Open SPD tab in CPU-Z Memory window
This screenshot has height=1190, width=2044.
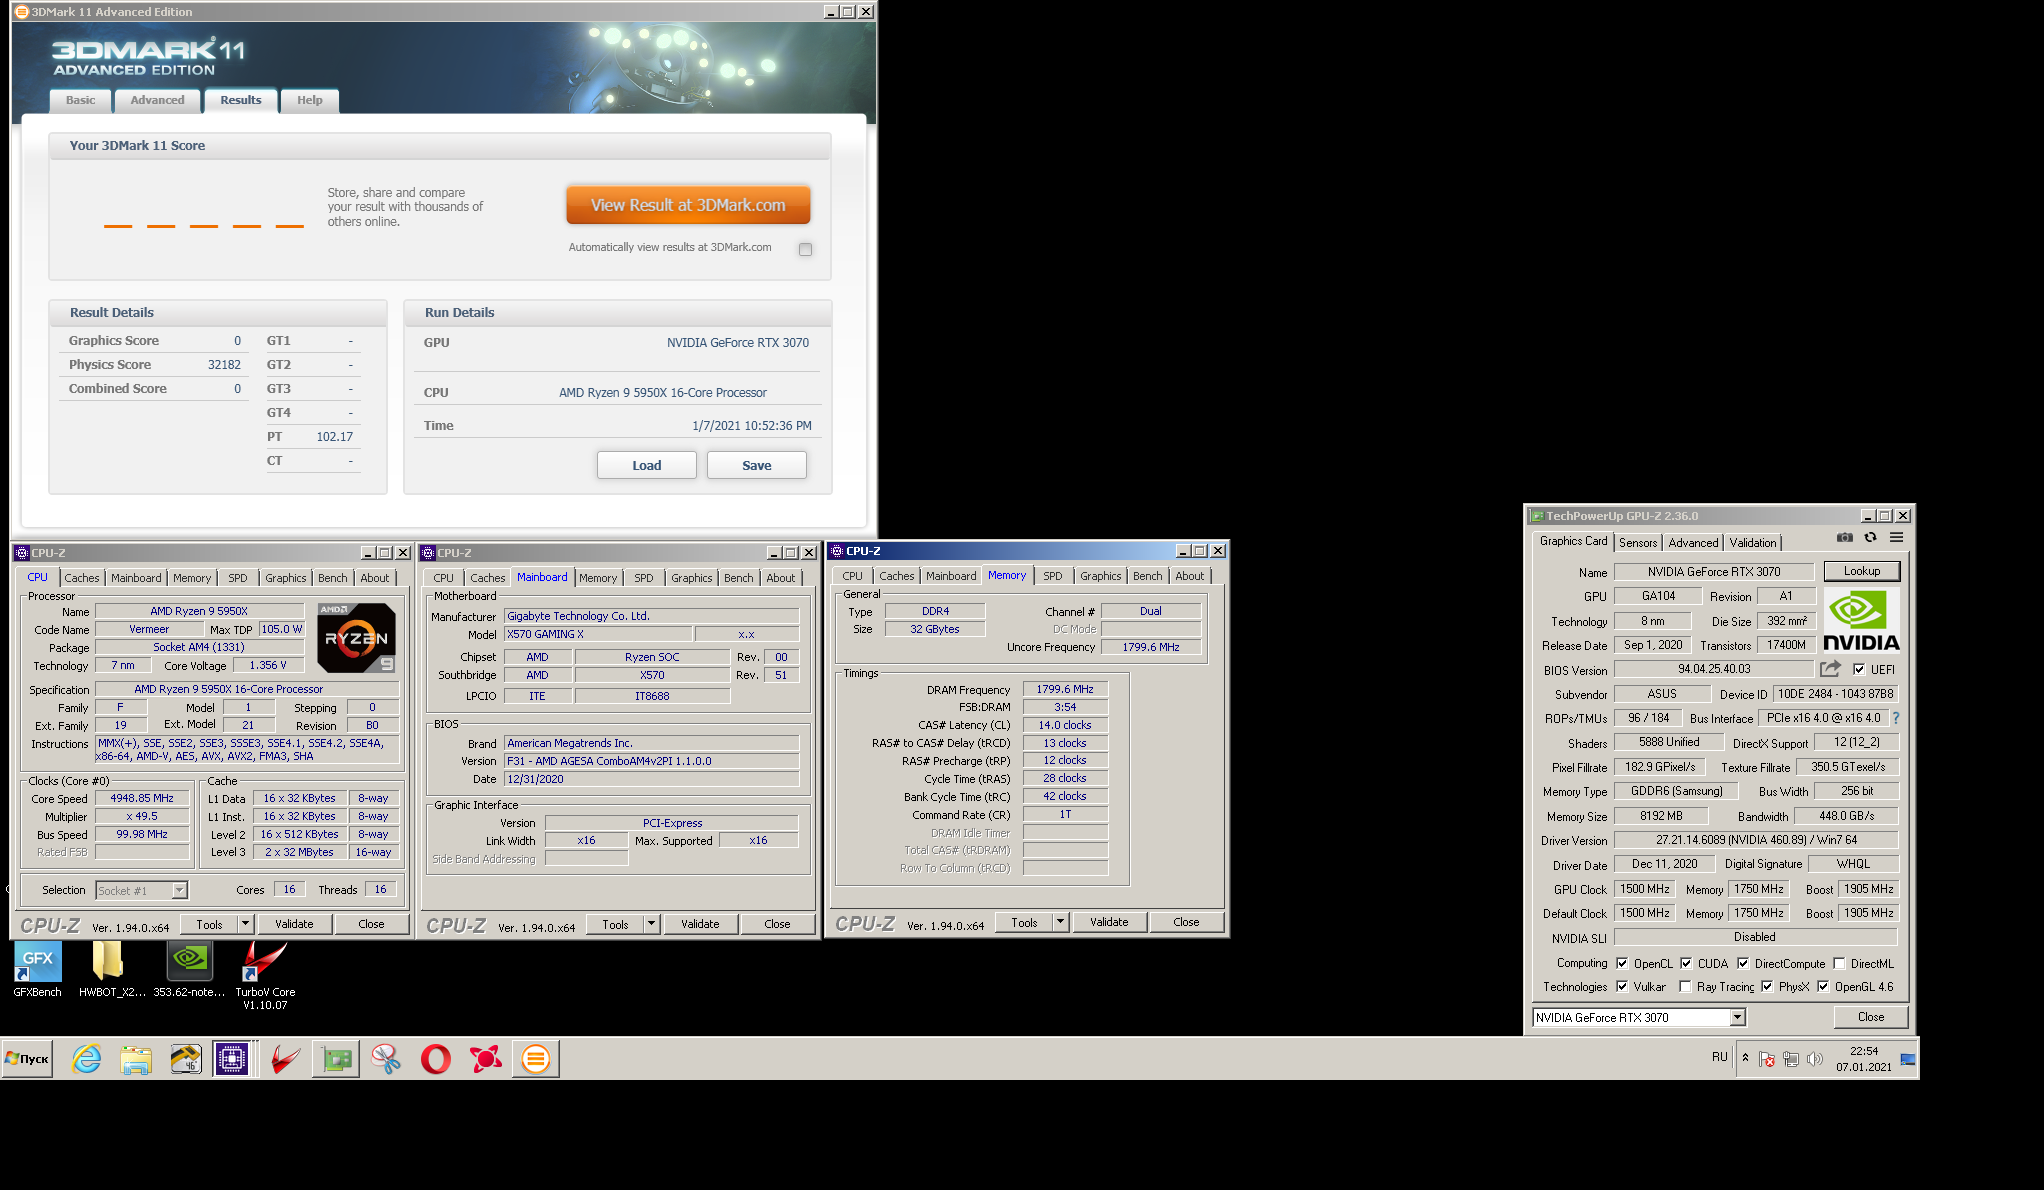point(1053,576)
